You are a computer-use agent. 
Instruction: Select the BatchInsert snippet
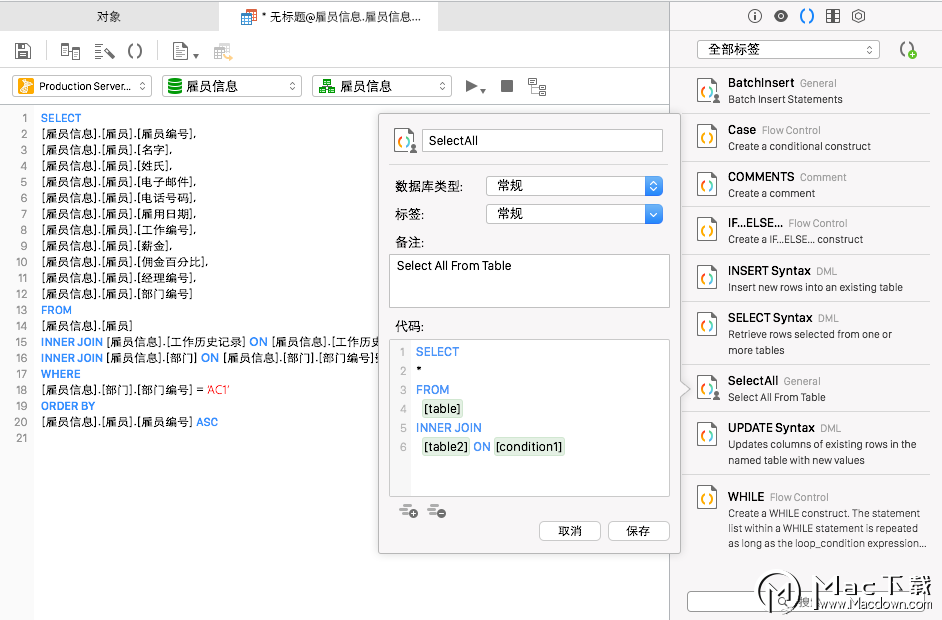(x=805, y=91)
